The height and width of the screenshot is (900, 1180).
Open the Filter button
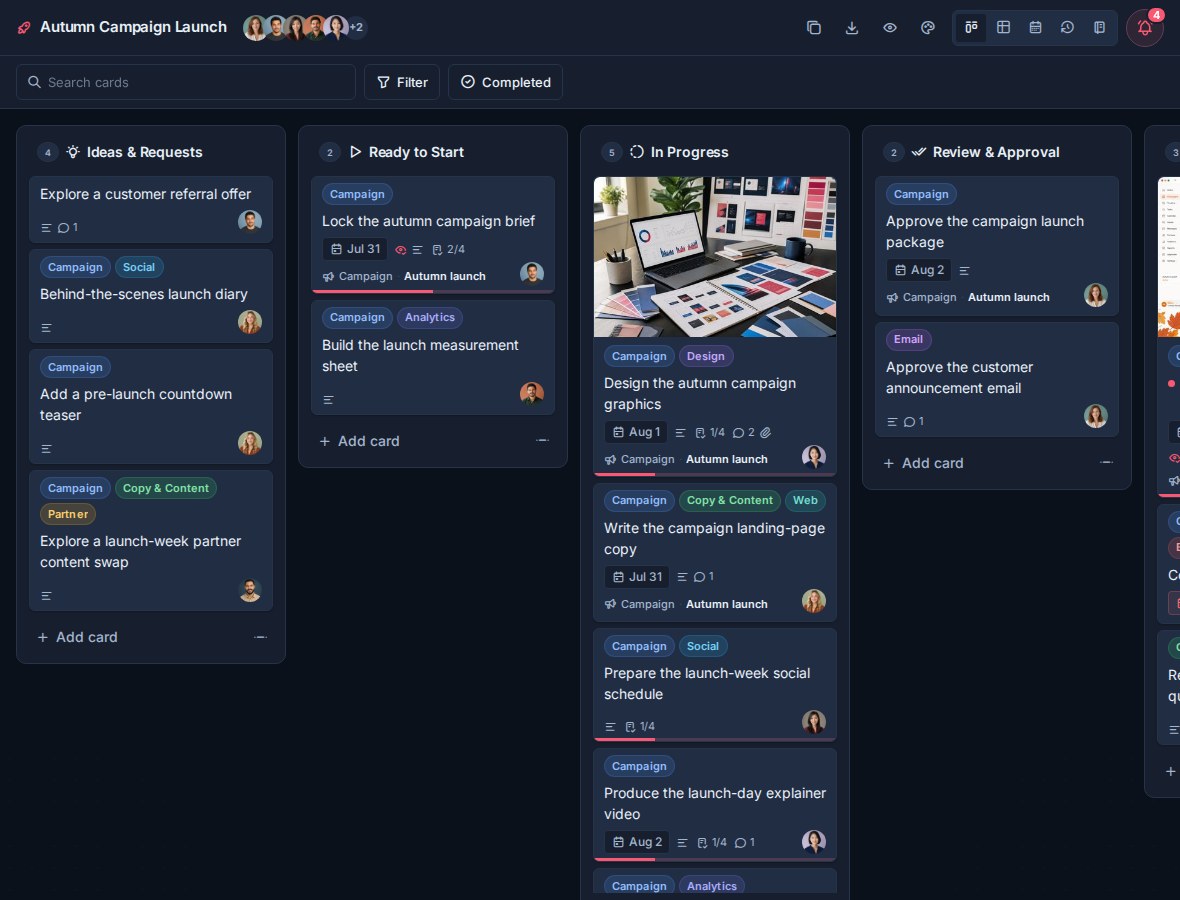(402, 82)
